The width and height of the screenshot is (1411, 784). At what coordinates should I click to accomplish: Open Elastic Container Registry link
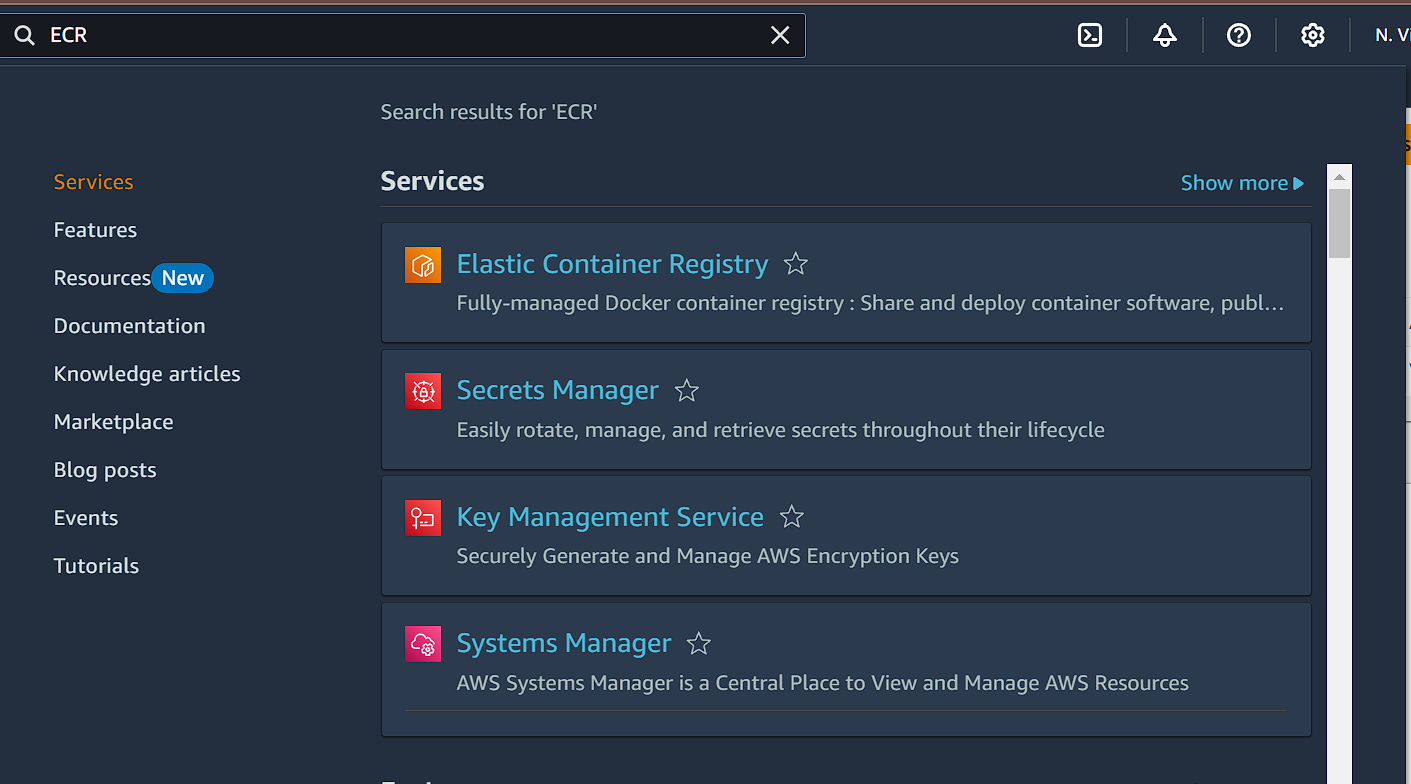(612, 264)
